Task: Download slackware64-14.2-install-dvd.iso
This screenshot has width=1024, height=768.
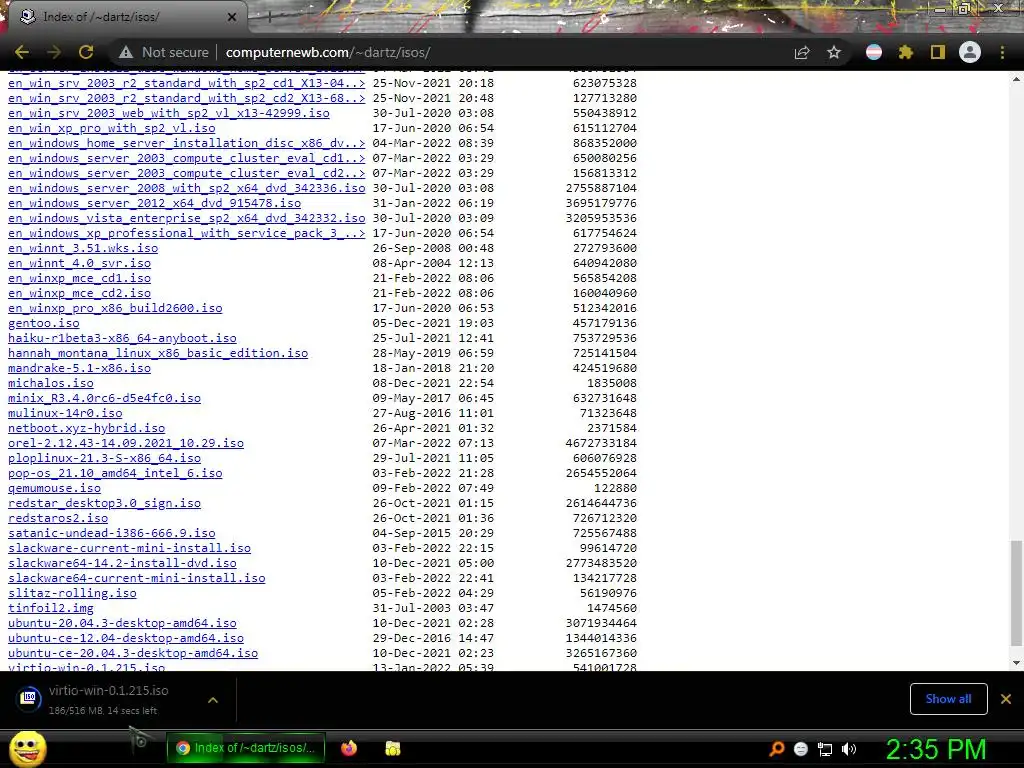Action: tap(122, 564)
